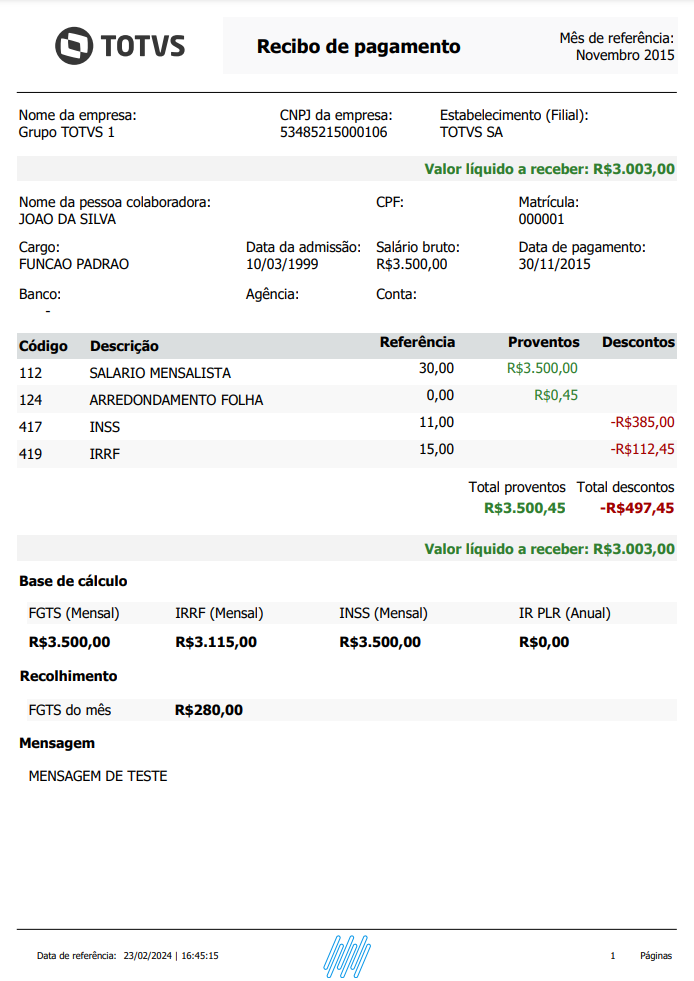
Task: Select the MENSAGEM DE TESTE text
Action: tap(98, 776)
